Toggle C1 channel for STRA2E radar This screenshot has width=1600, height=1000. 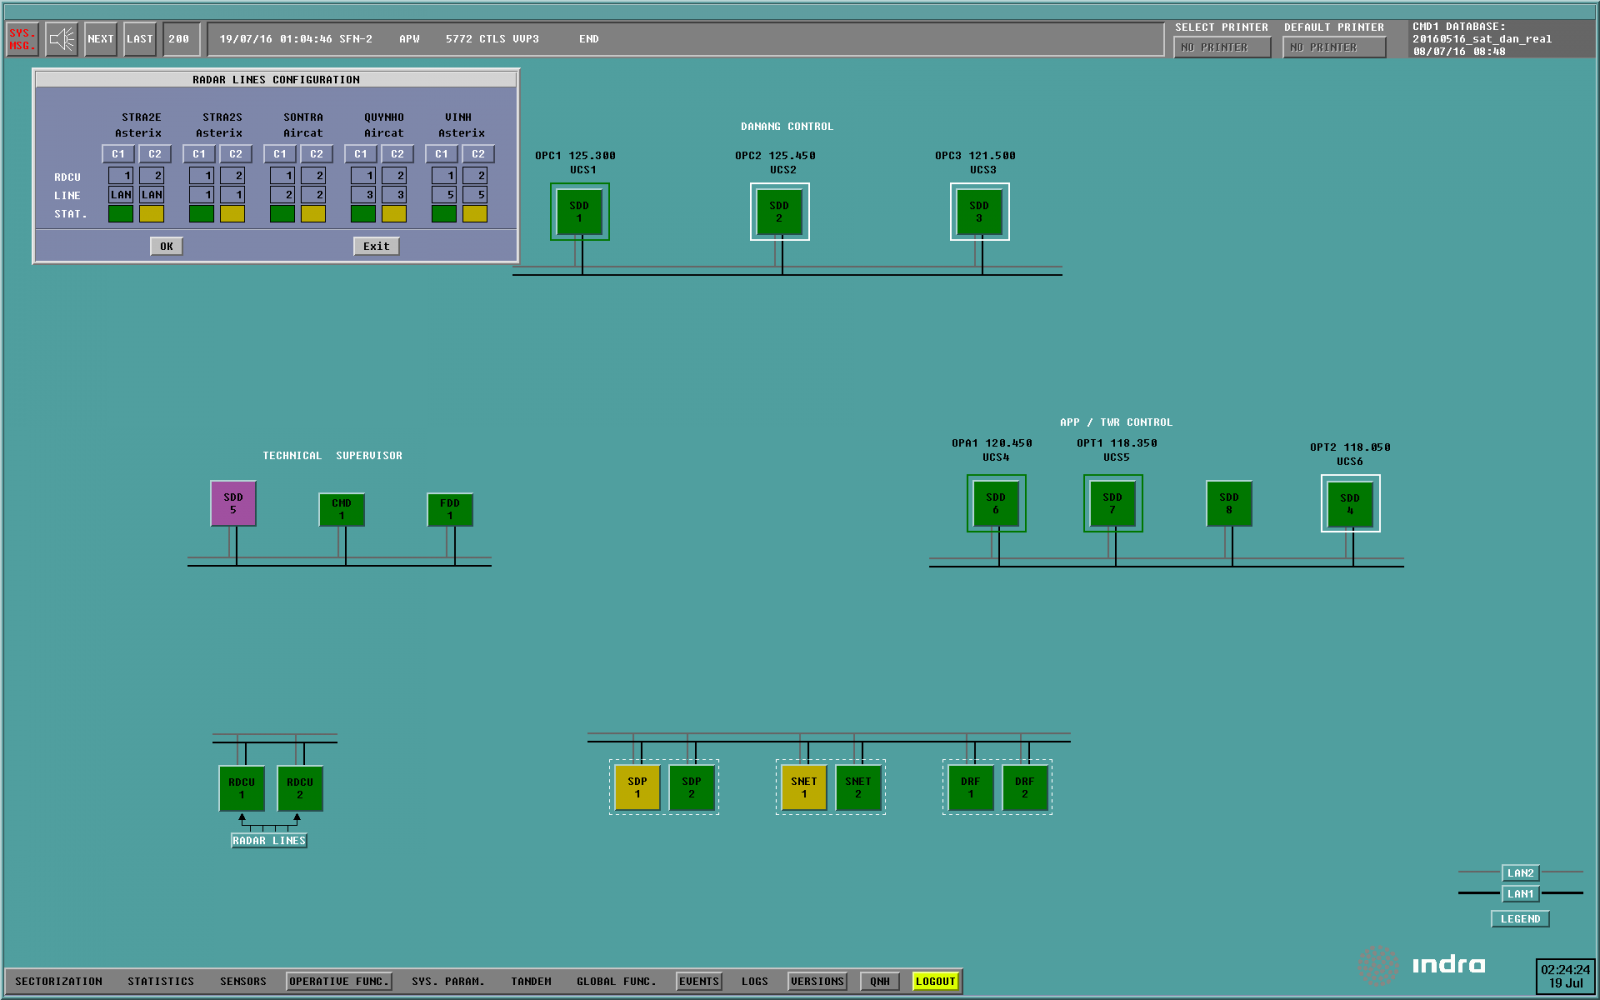119,154
